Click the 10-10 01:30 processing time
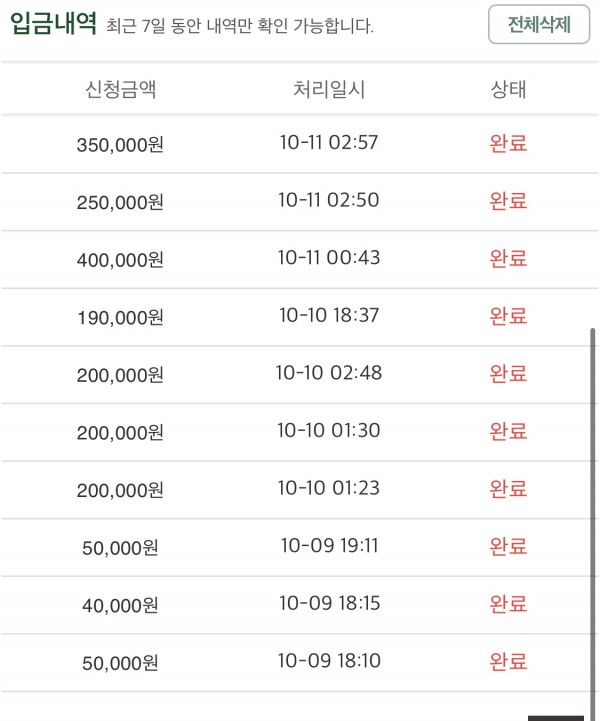 pyautogui.click(x=329, y=430)
